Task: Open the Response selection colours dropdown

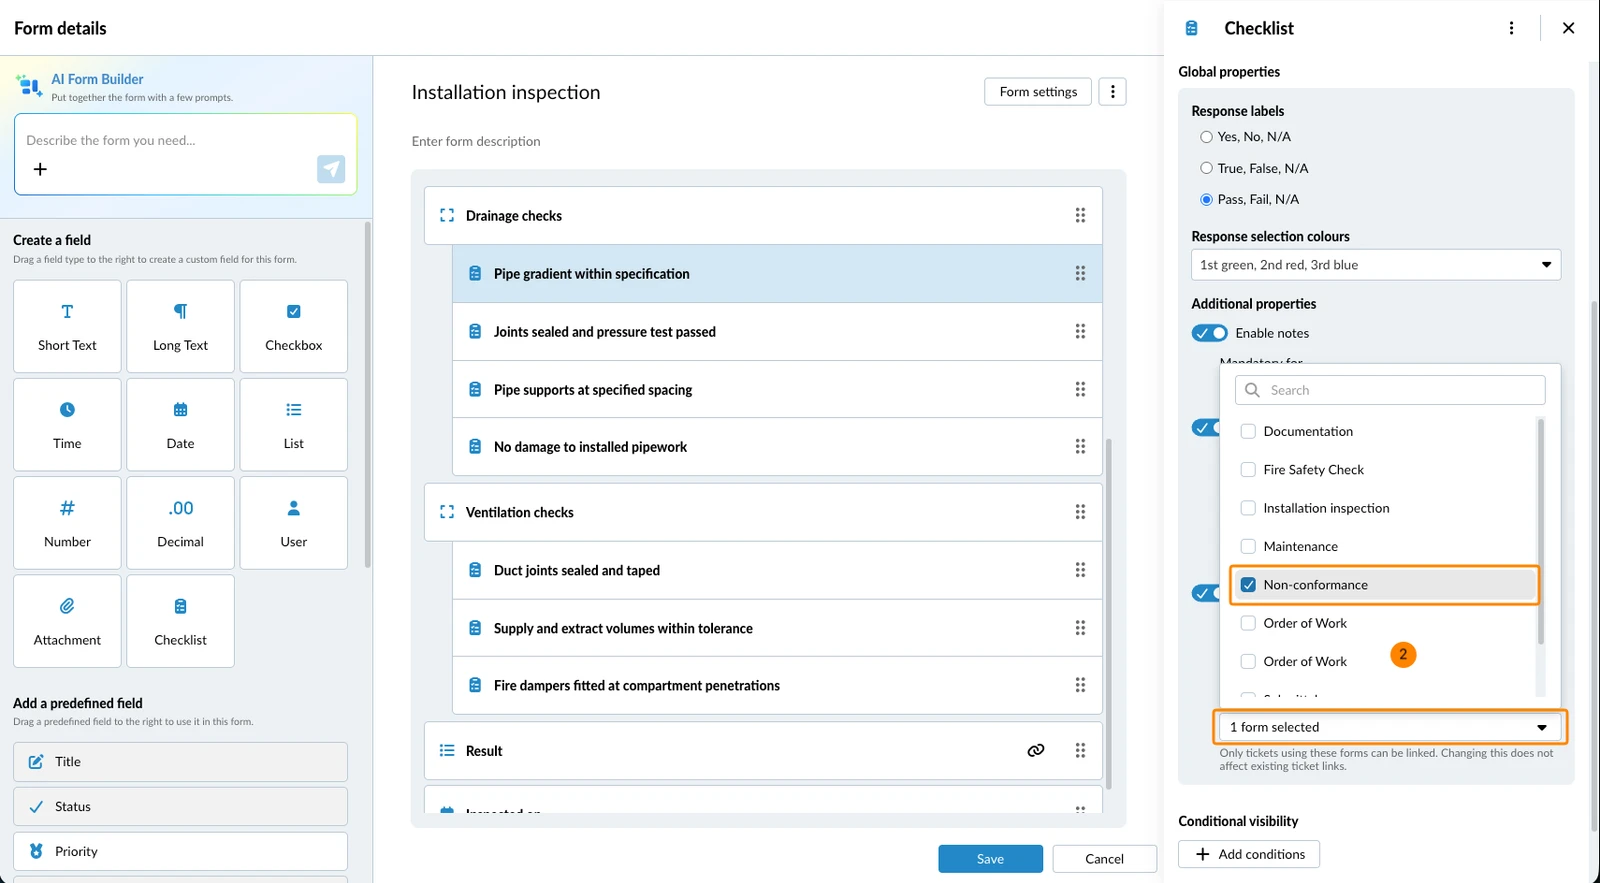Action: (x=1376, y=265)
